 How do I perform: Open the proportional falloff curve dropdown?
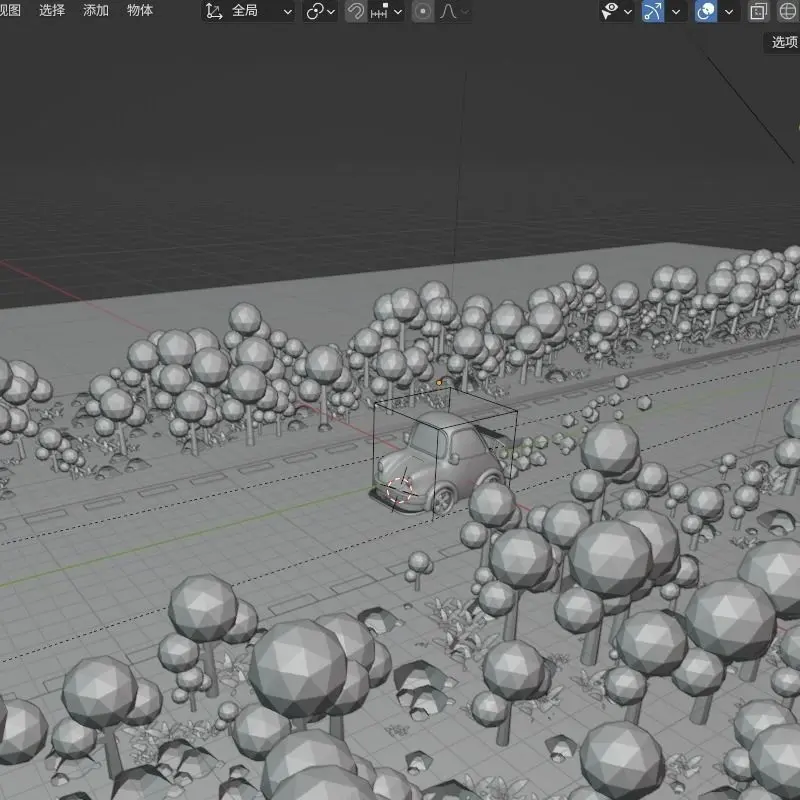[453, 11]
